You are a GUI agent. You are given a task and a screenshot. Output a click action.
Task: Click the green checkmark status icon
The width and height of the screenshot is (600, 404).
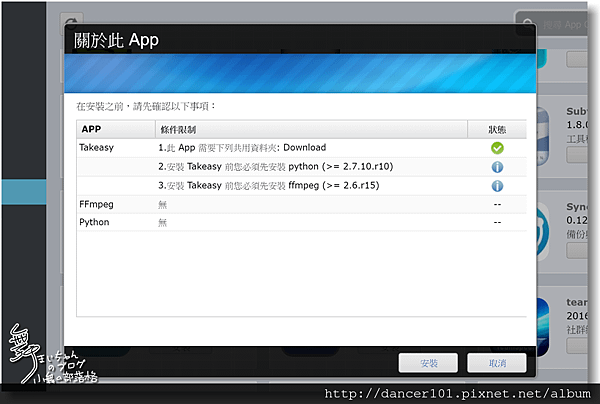pos(497,148)
